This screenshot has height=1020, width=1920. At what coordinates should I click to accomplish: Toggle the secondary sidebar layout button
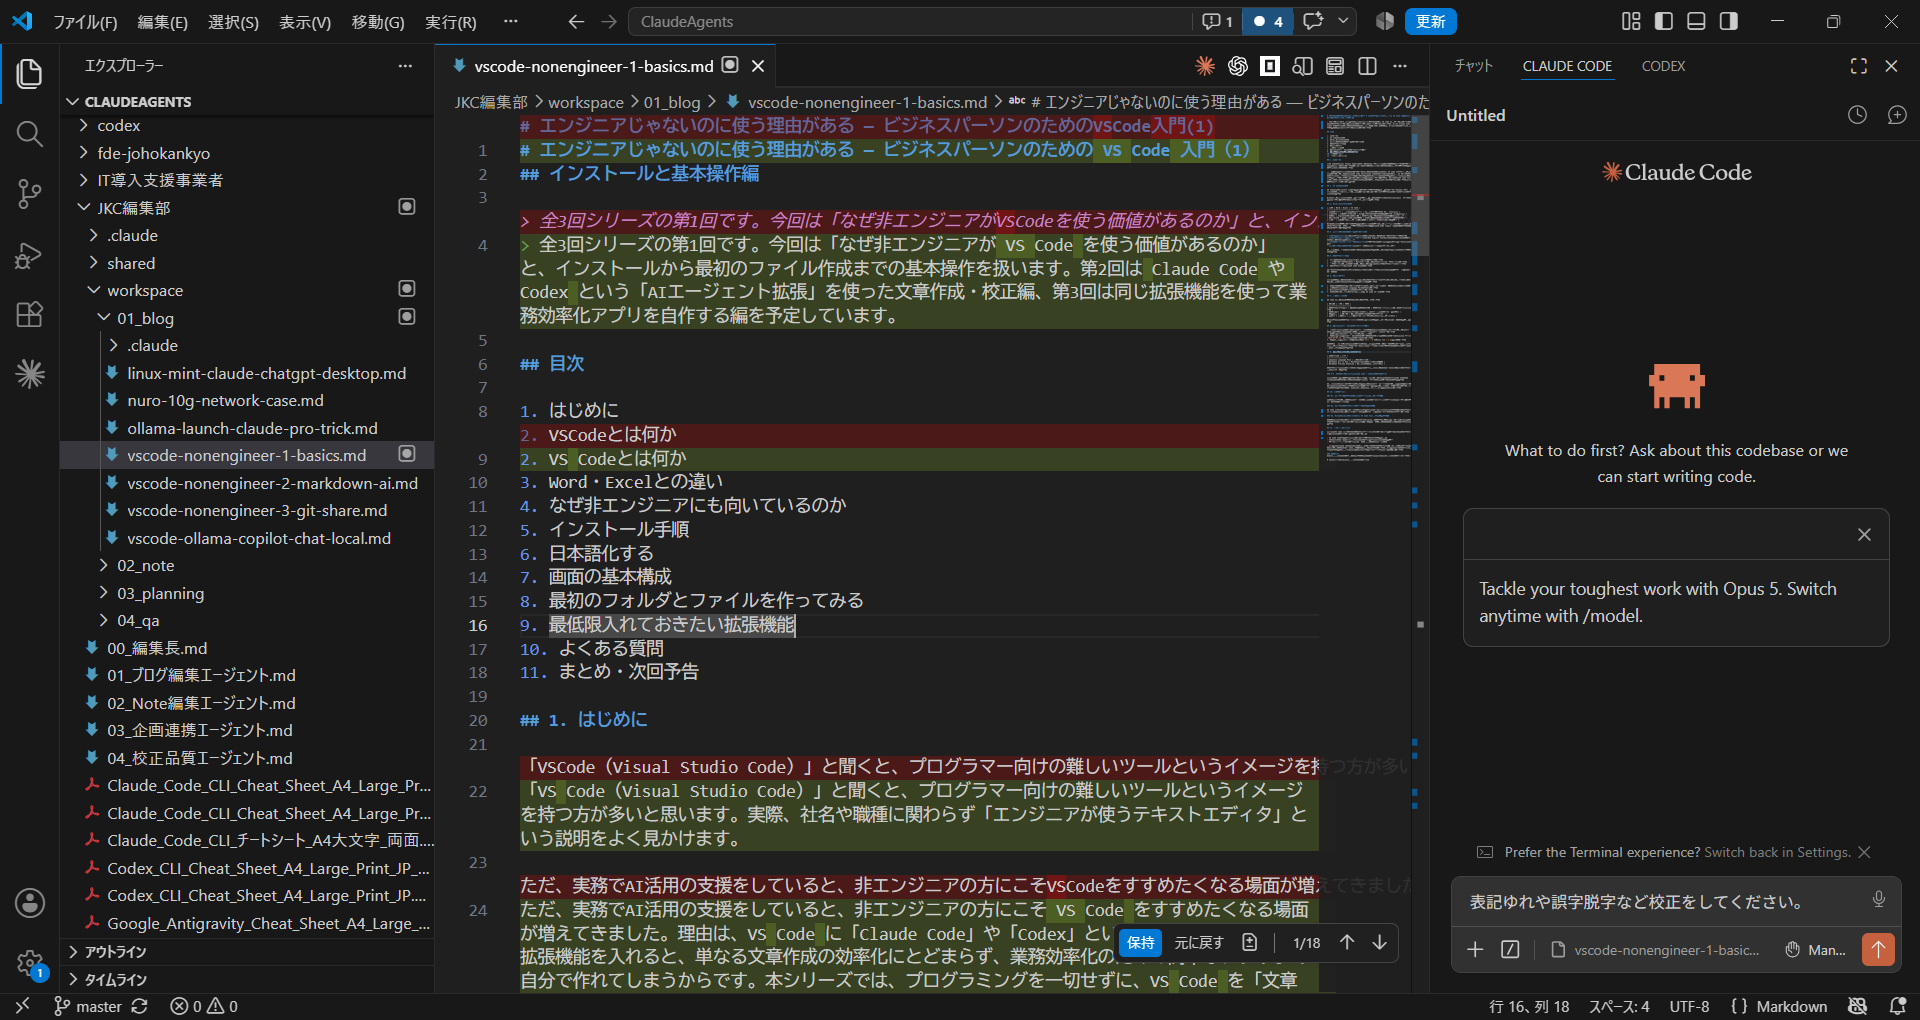click(1728, 21)
